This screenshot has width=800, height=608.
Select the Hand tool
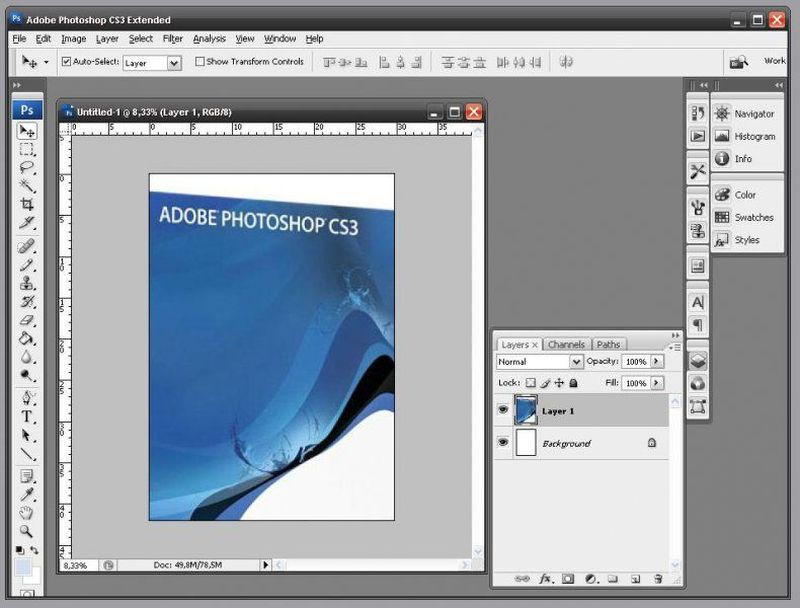pos(27,513)
